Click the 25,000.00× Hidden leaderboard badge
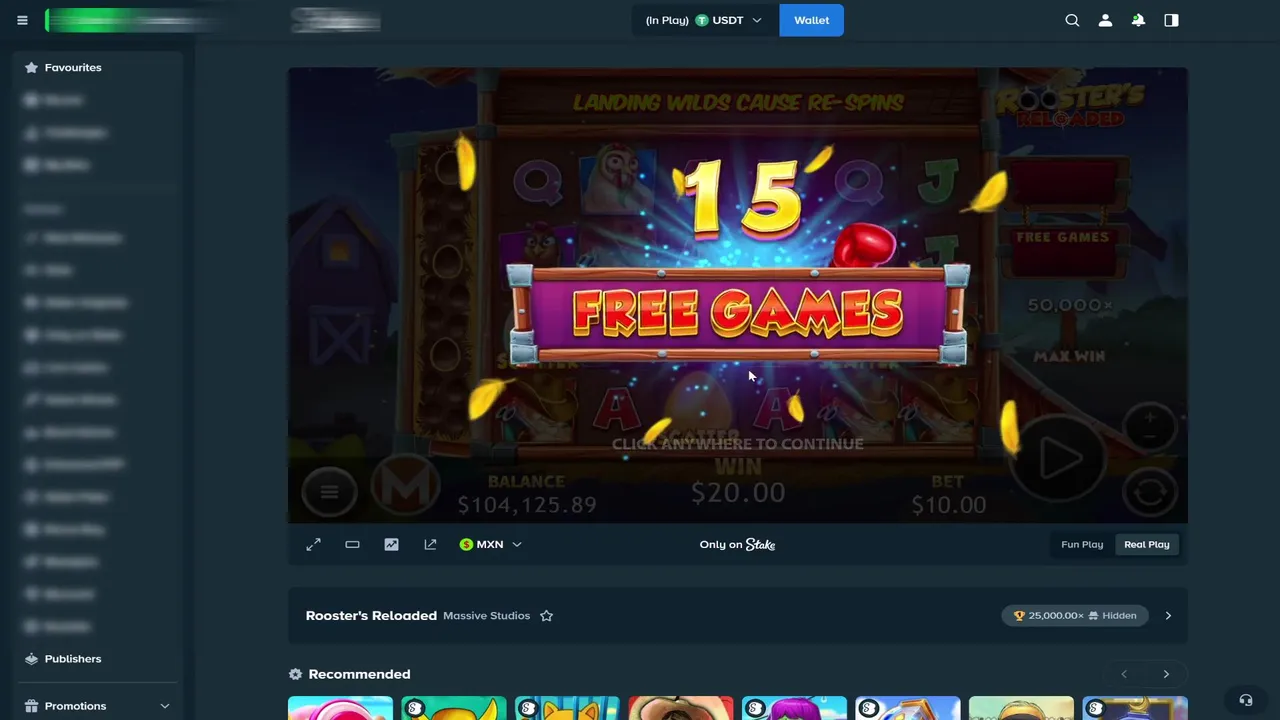 pyautogui.click(x=1075, y=616)
